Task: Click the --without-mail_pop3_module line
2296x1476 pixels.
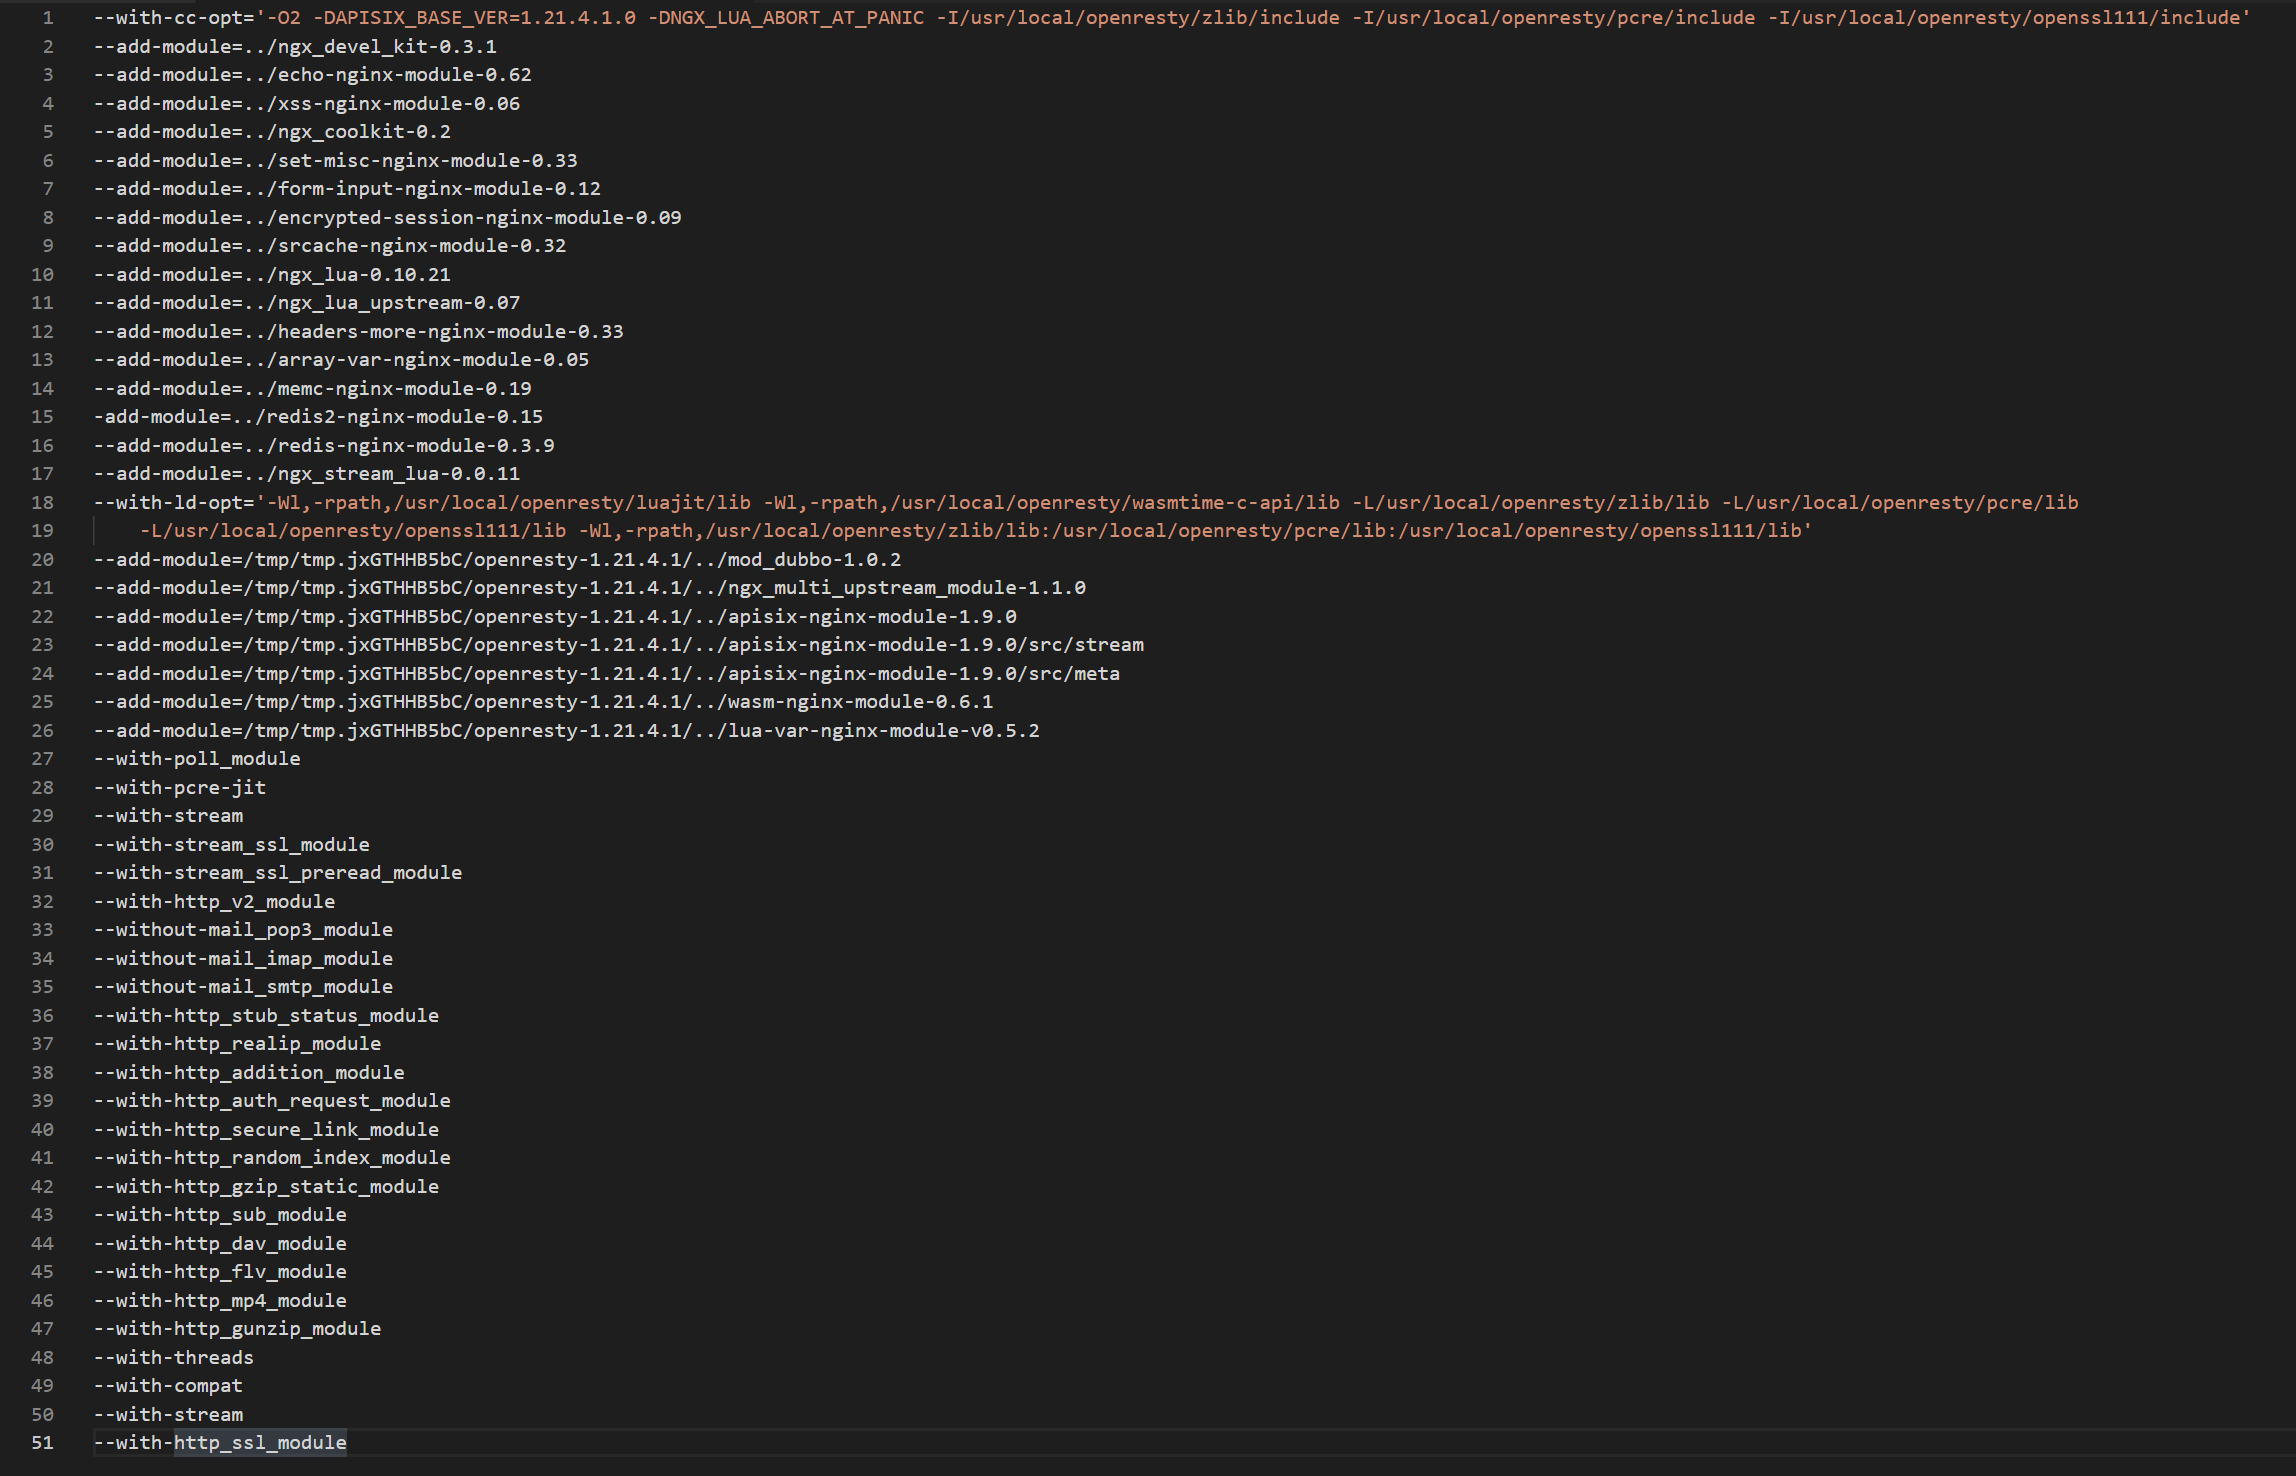Action: pyautogui.click(x=243, y=930)
